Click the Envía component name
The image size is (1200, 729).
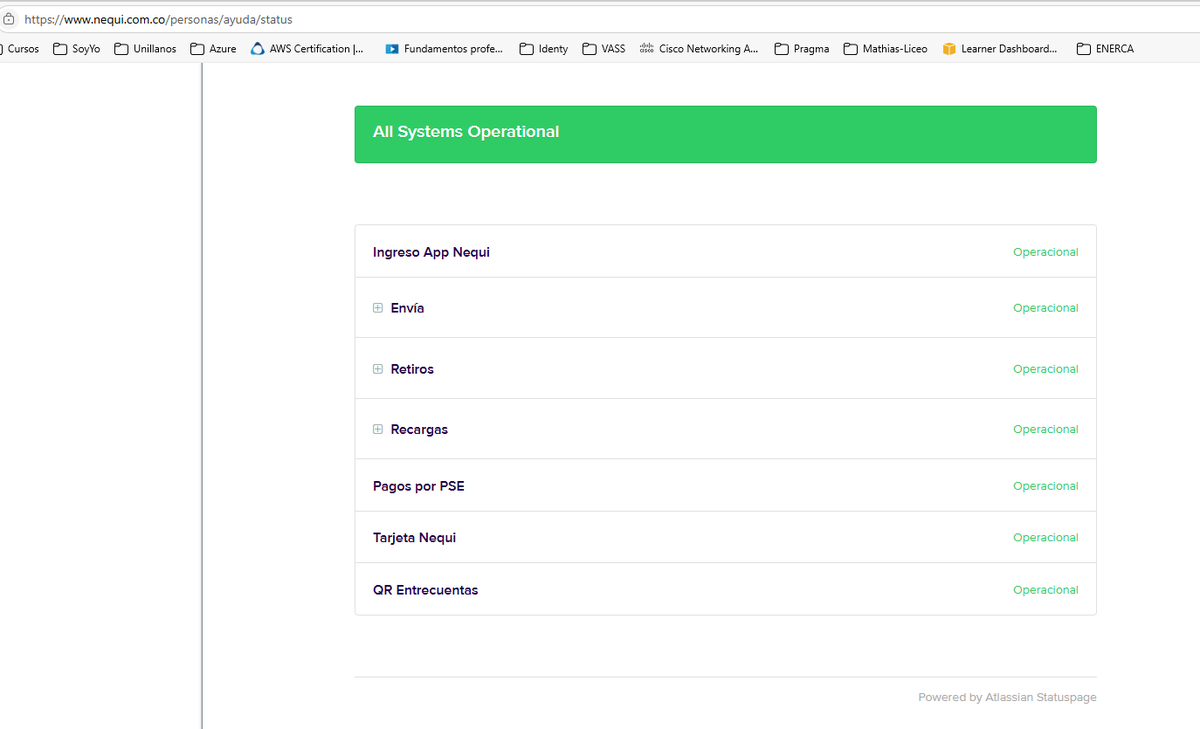[x=407, y=308]
